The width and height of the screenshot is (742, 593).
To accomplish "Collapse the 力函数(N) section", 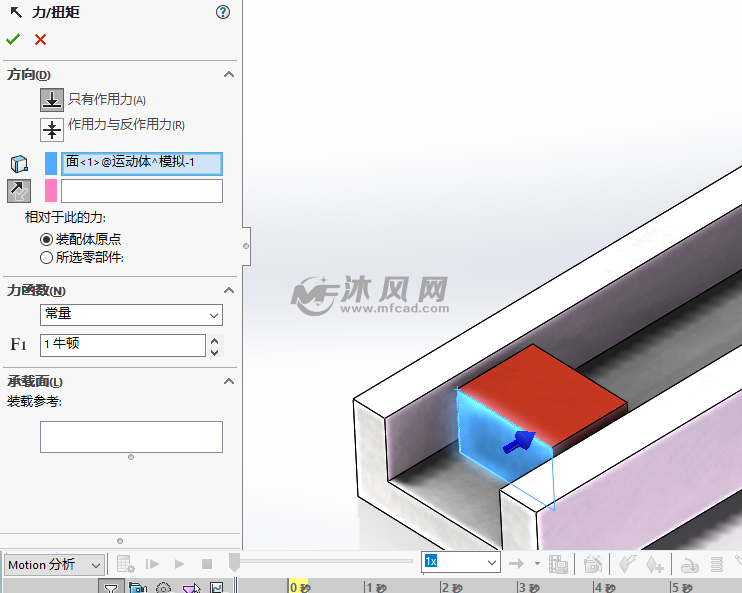I will pos(229,290).
